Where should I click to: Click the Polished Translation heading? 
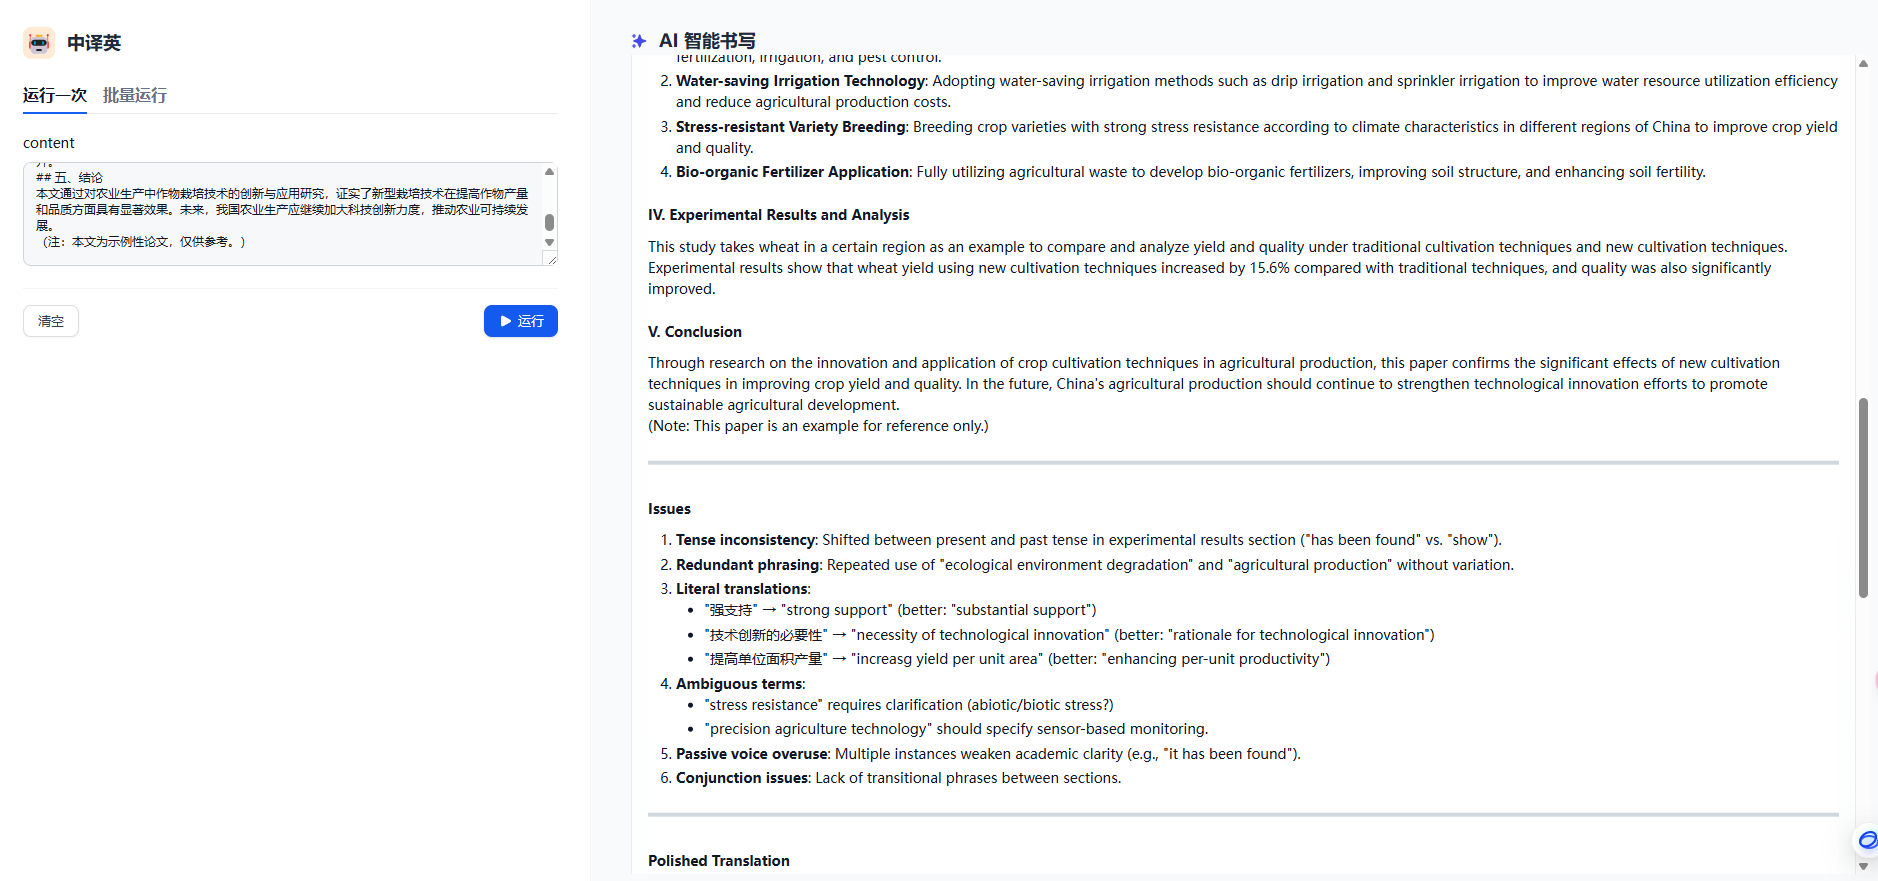(718, 861)
